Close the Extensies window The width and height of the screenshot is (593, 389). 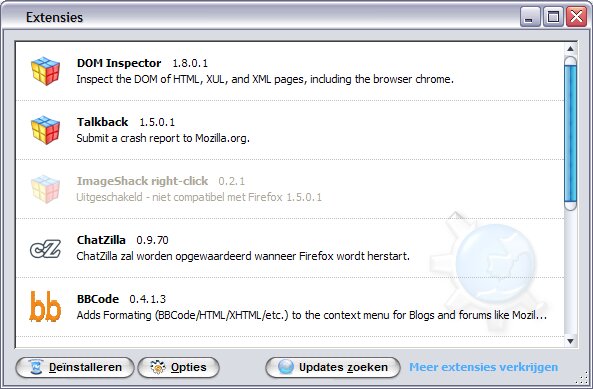(x=576, y=17)
